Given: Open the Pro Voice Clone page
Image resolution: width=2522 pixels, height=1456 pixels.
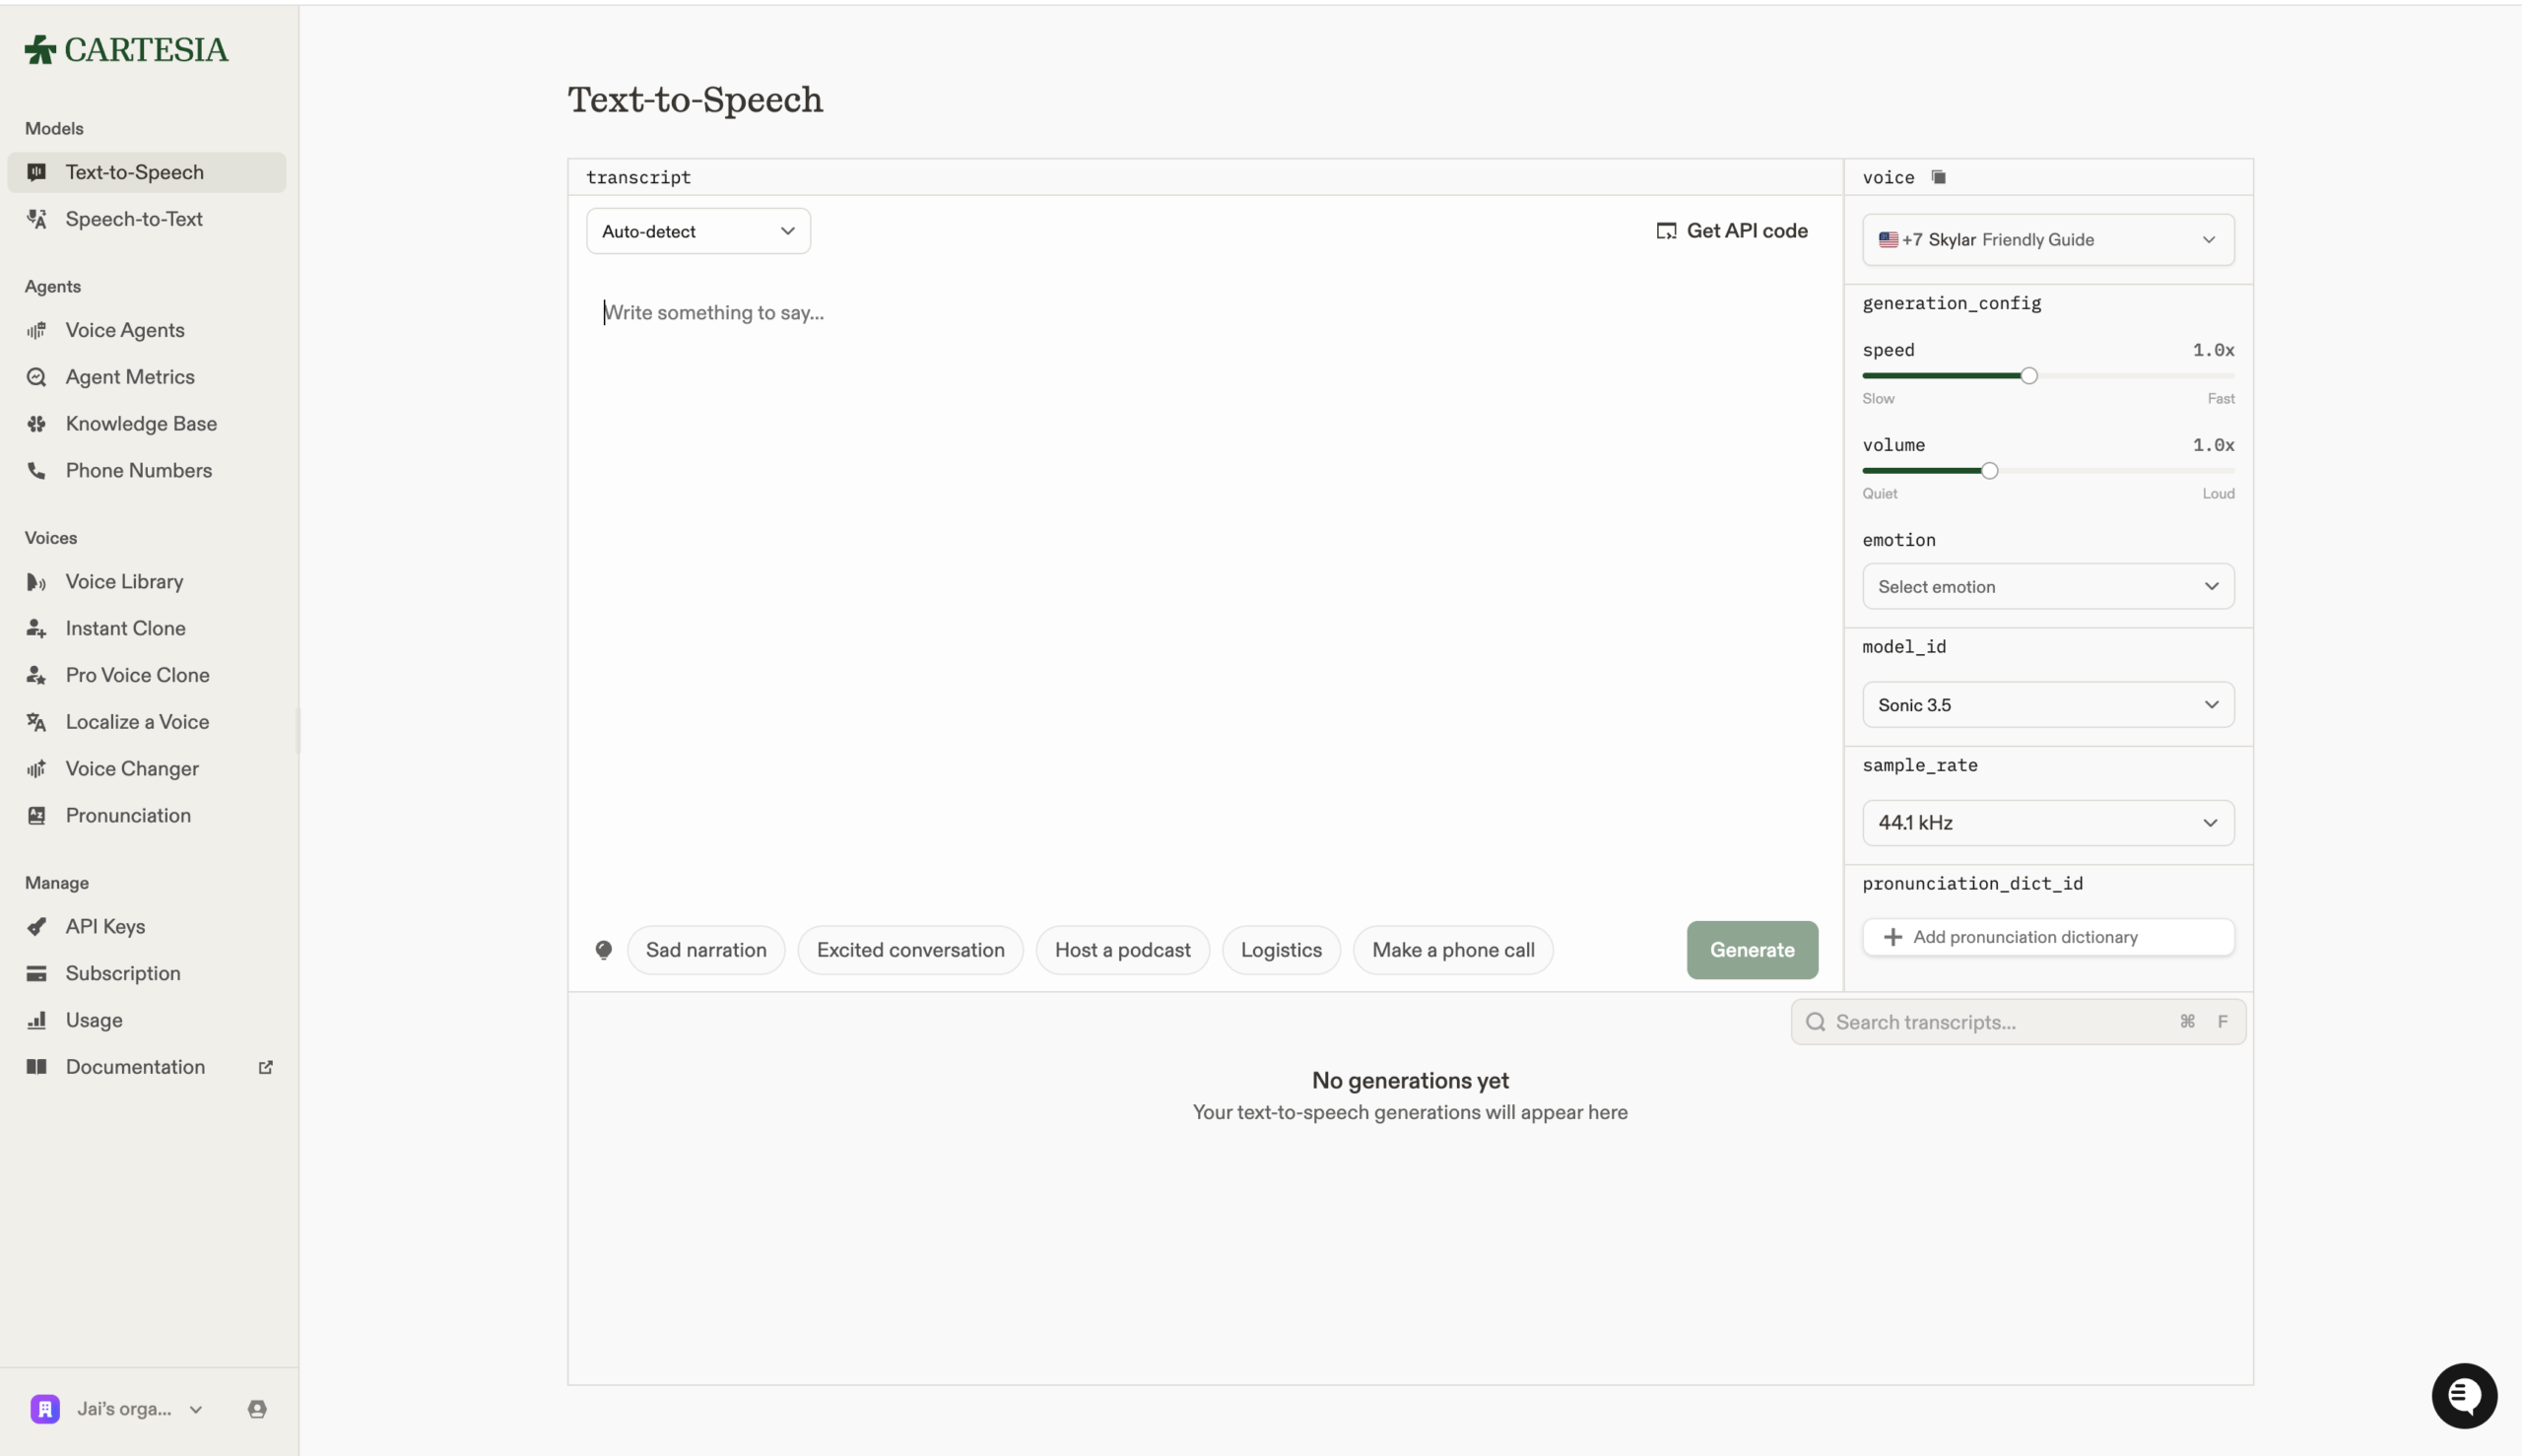Looking at the screenshot, I should pyautogui.click(x=147, y=675).
